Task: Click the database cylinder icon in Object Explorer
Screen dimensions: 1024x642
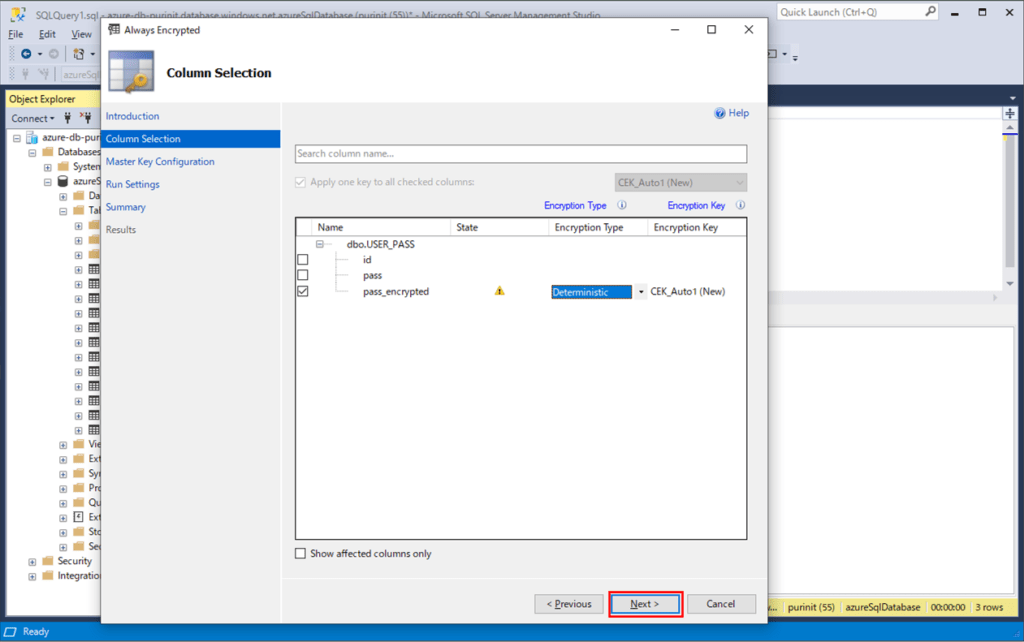Action: pos(63,181)
